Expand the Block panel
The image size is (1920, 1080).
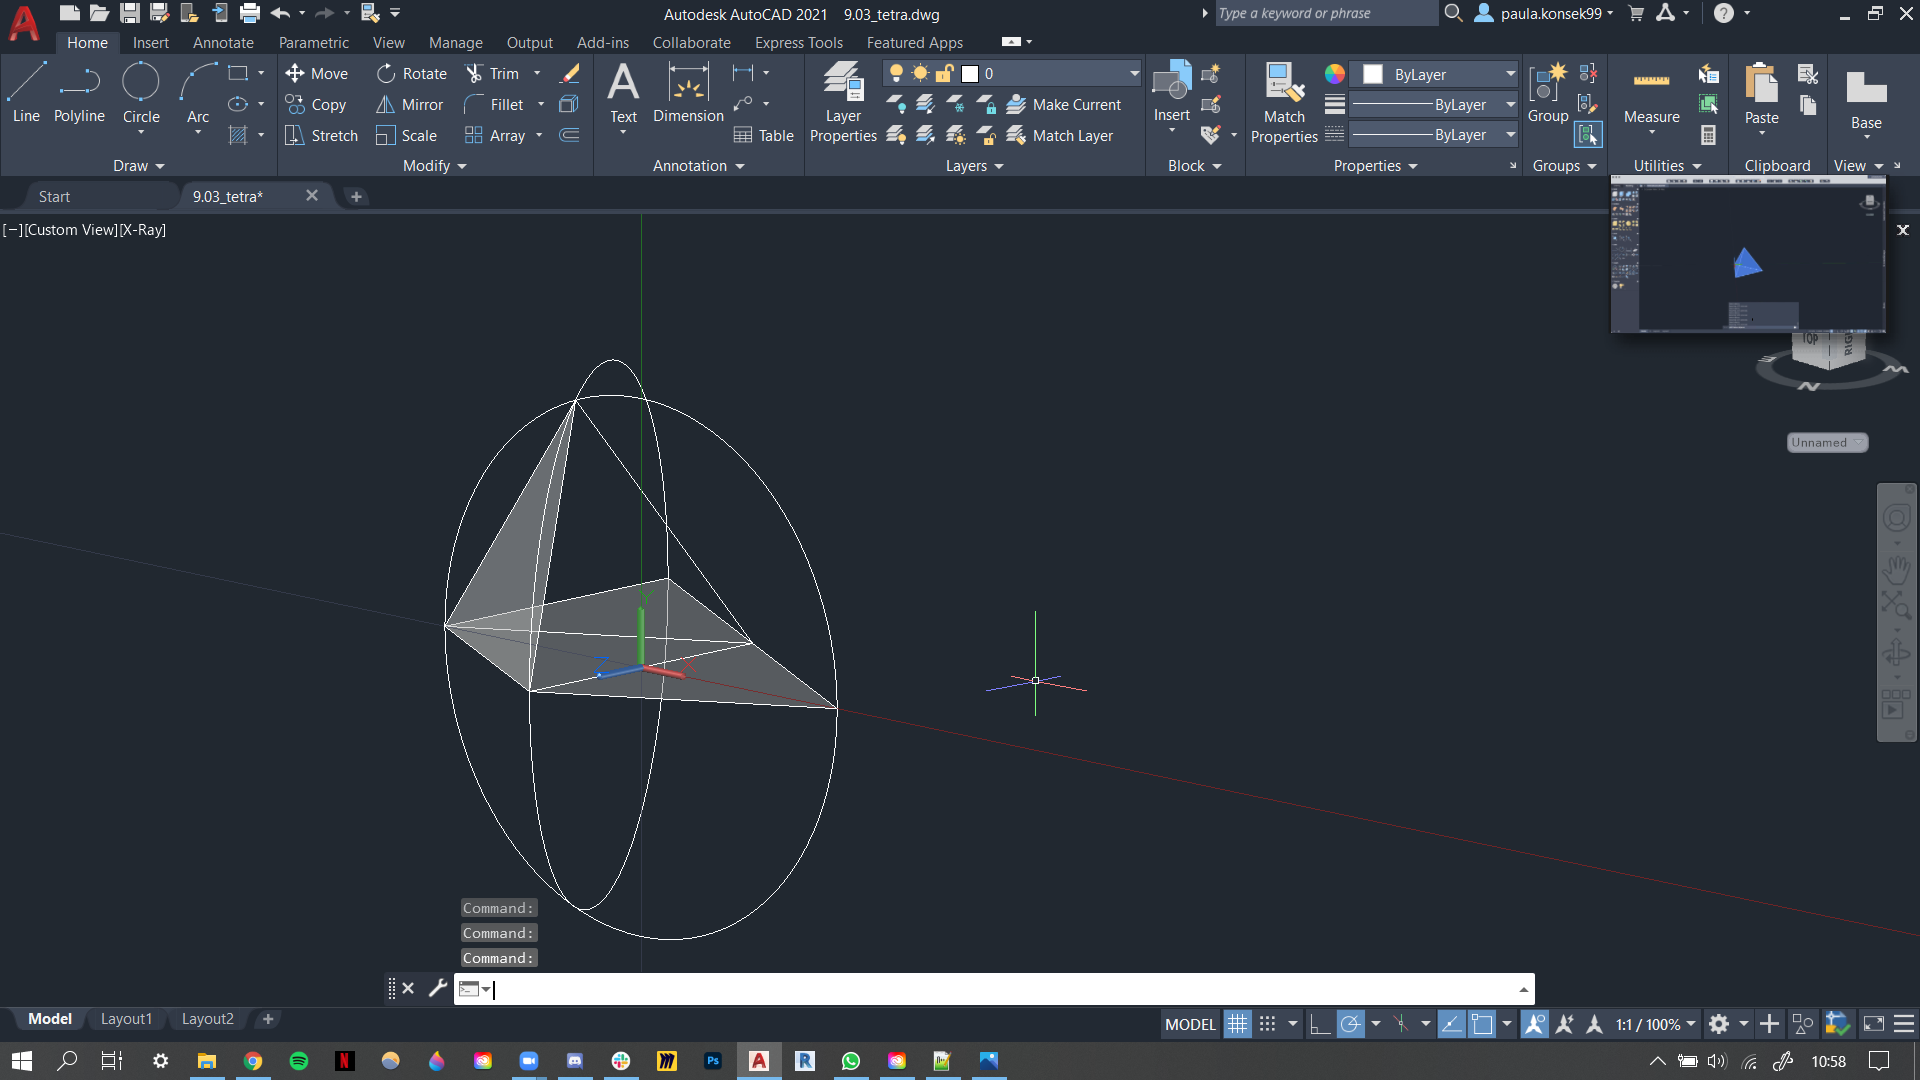pos(1195,166)
